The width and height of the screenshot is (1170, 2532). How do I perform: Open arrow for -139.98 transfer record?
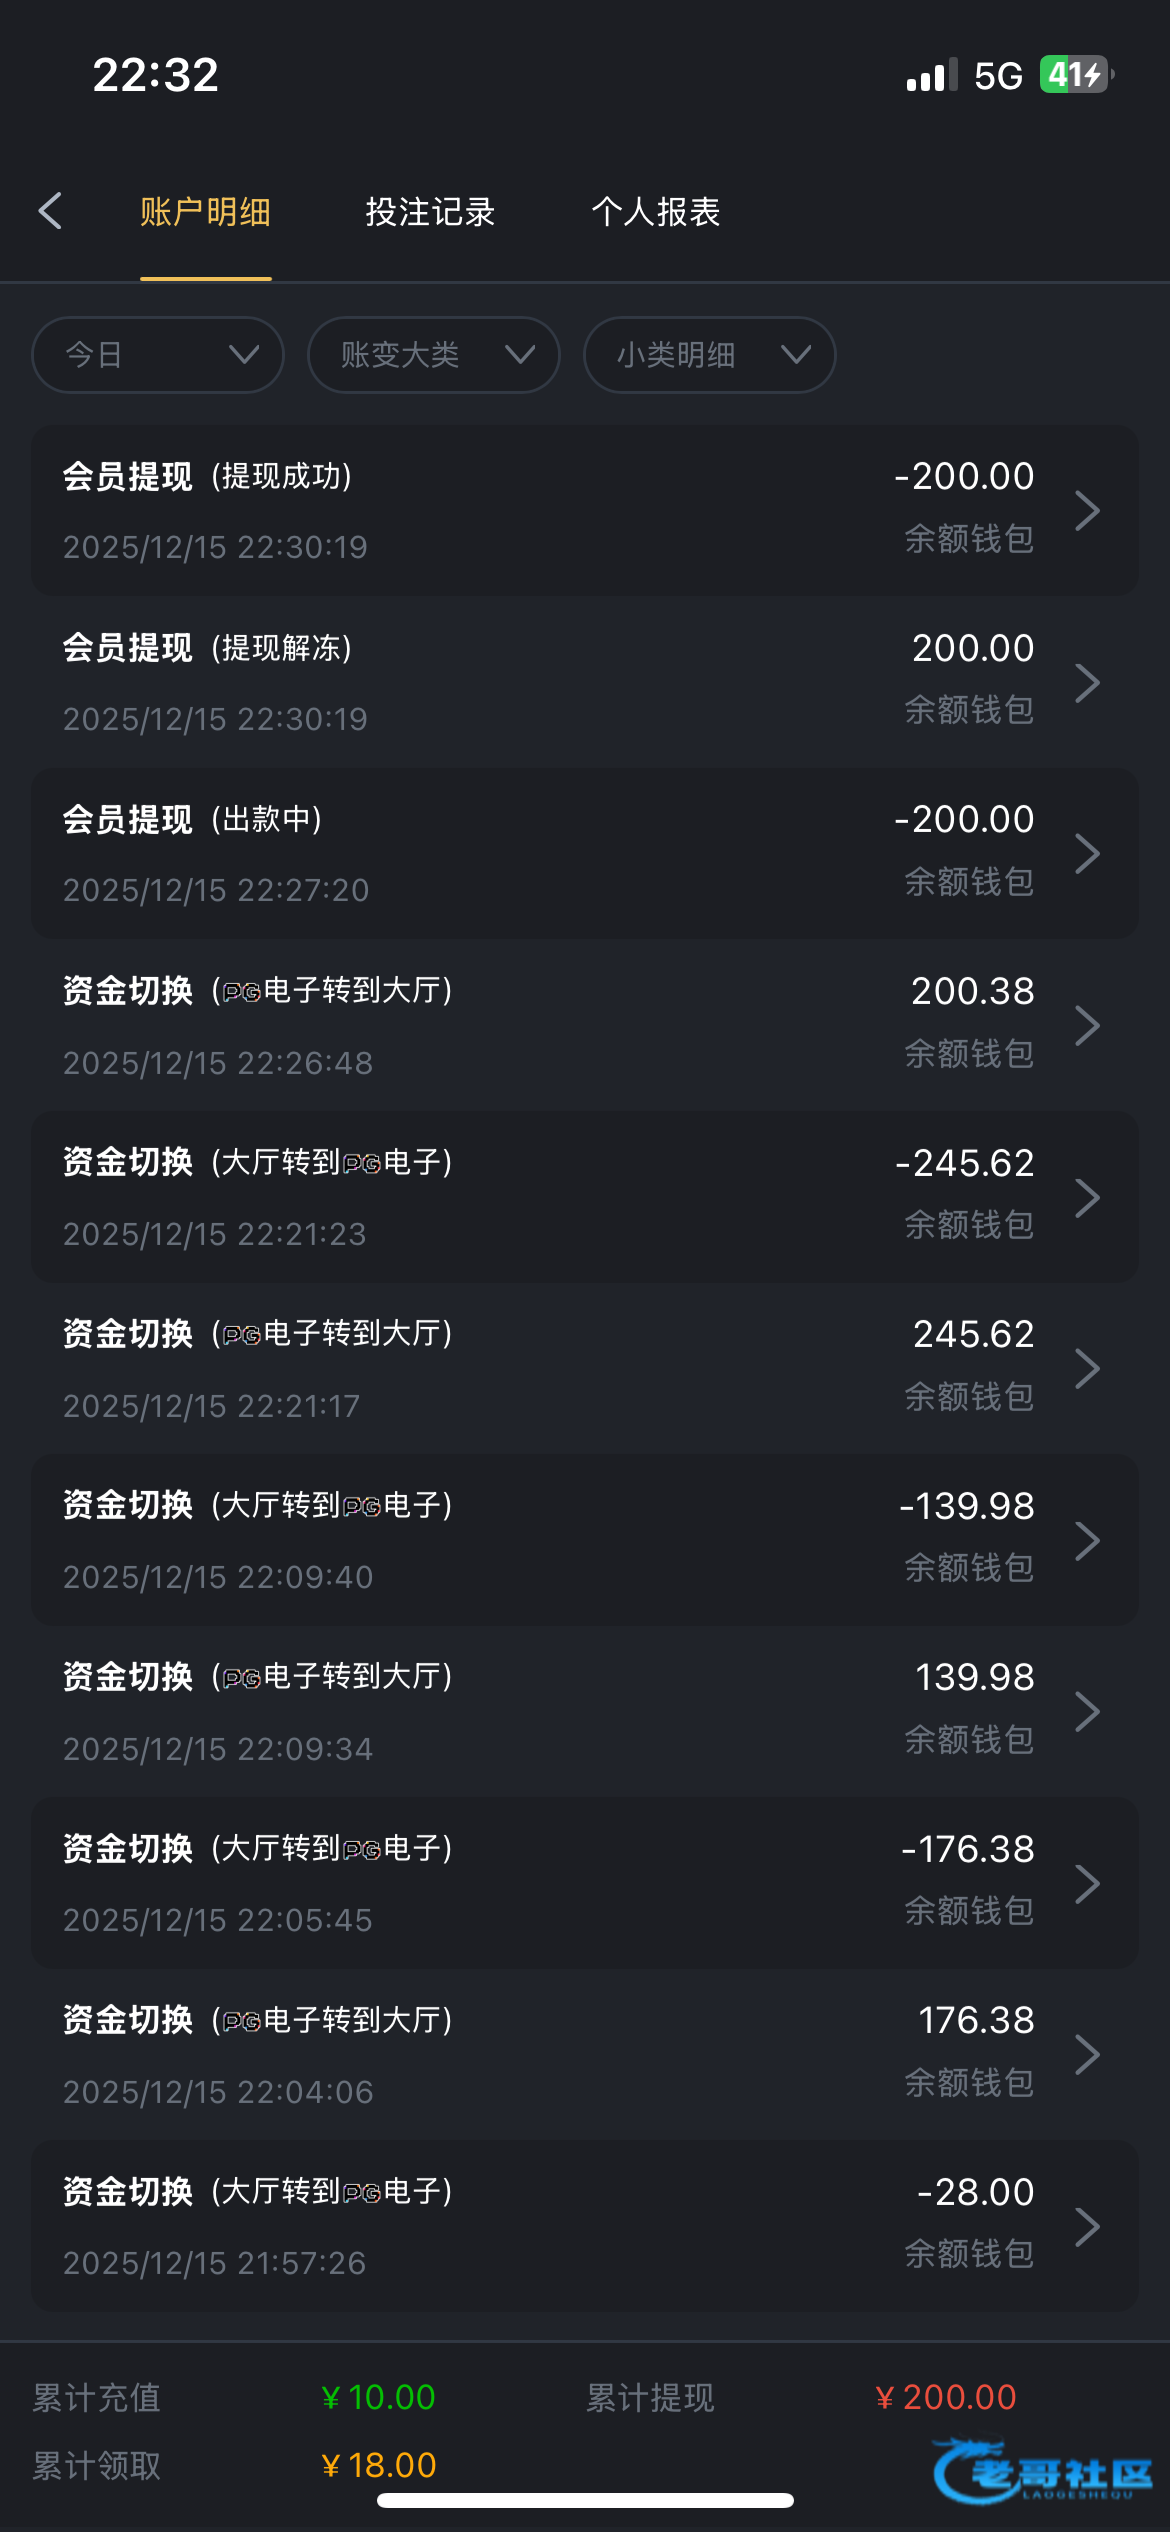point(1087,1540)
